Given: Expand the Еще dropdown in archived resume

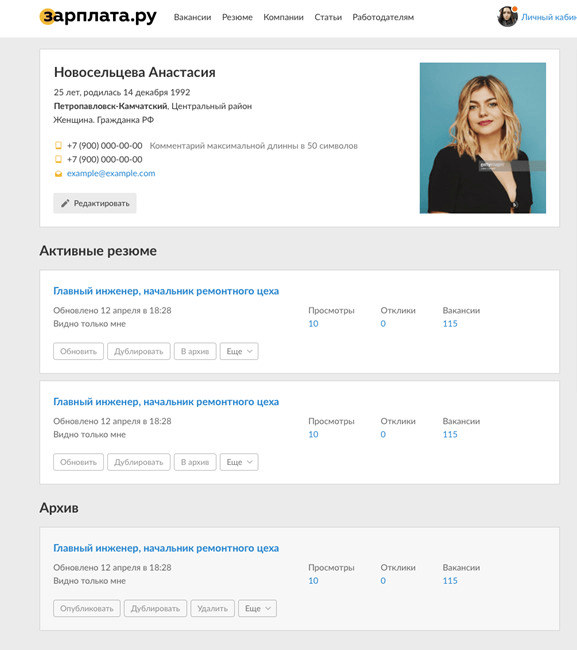Looking at the screenshot, I should click(257, 608).
